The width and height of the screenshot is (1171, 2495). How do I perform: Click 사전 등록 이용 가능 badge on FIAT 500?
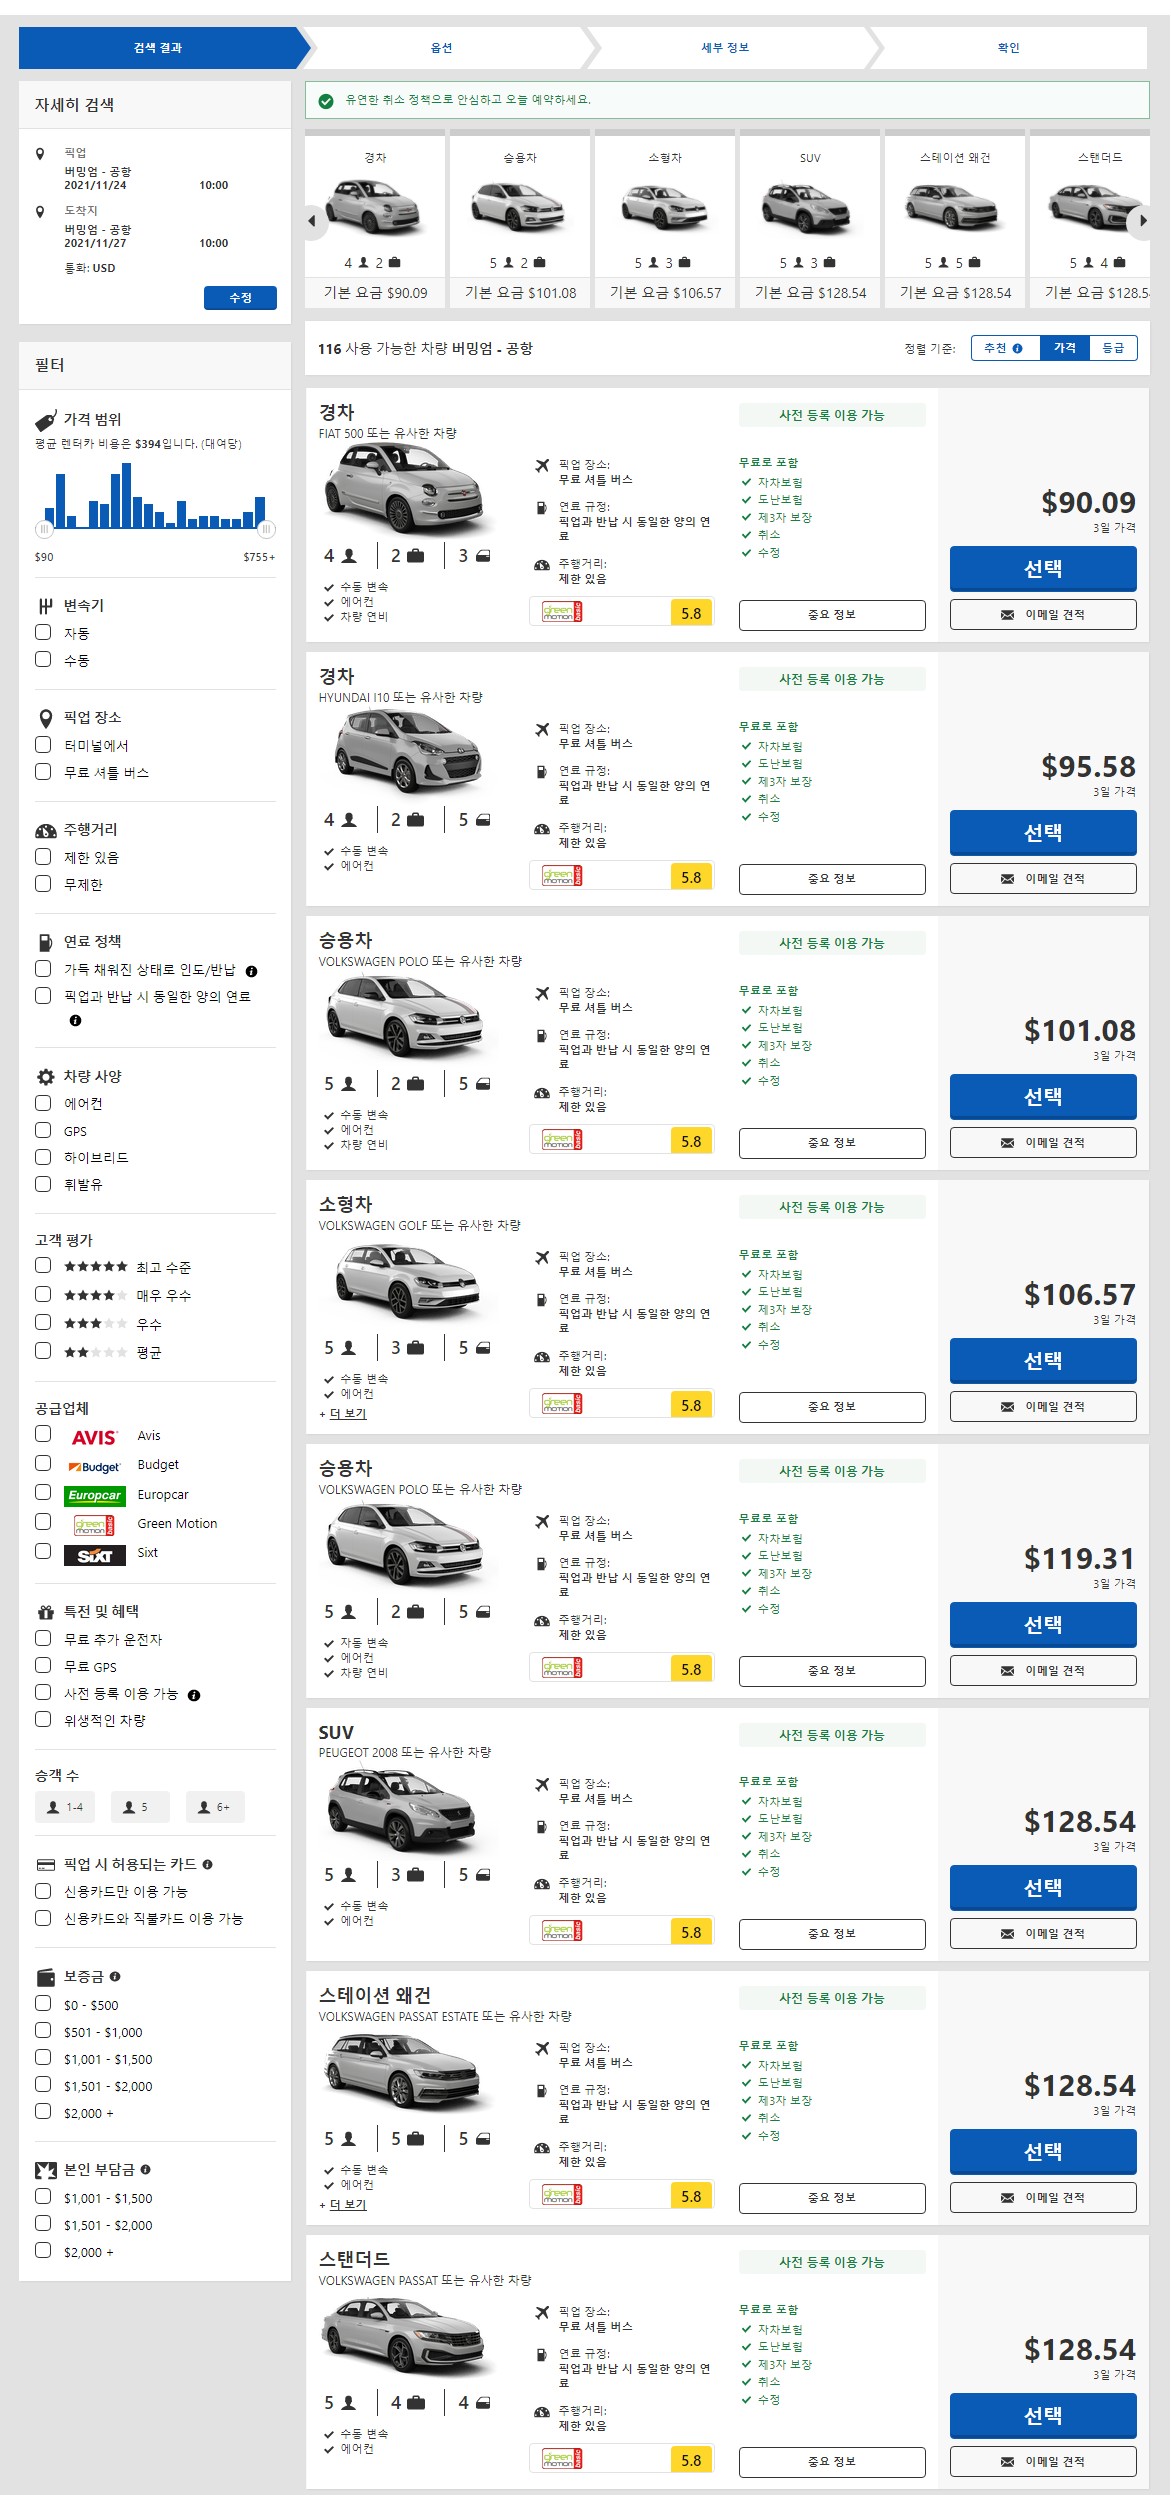pos(832,415)
